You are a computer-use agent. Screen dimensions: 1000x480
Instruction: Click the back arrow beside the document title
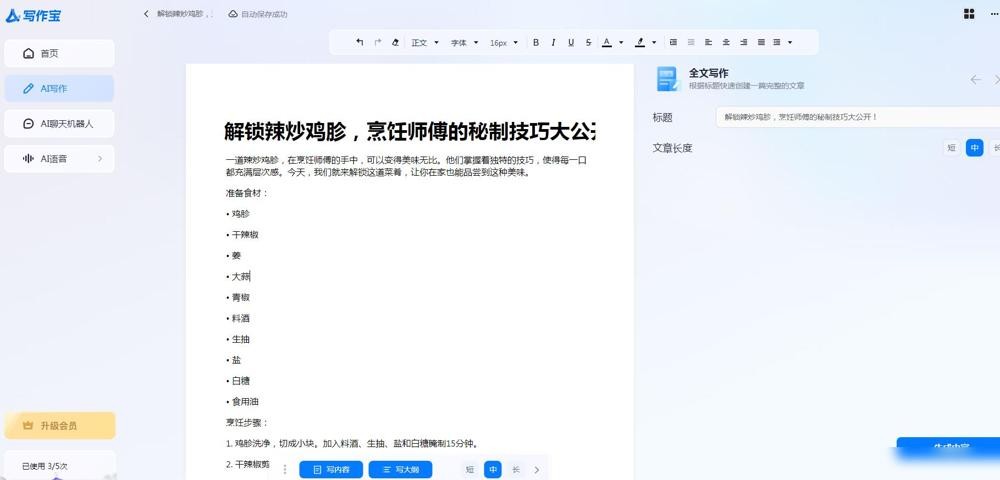pyautogui.click(x=146, y=14)
